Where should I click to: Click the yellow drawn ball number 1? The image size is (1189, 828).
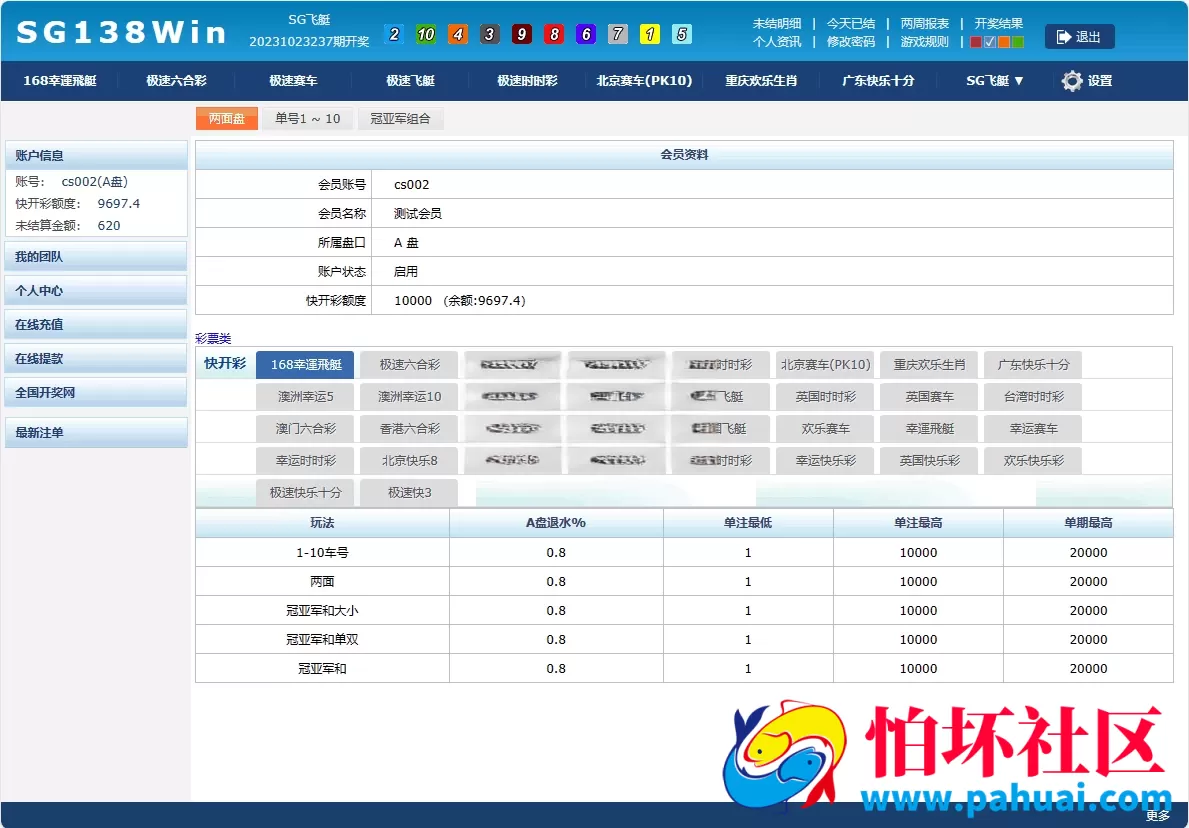(x=650, y=34)
